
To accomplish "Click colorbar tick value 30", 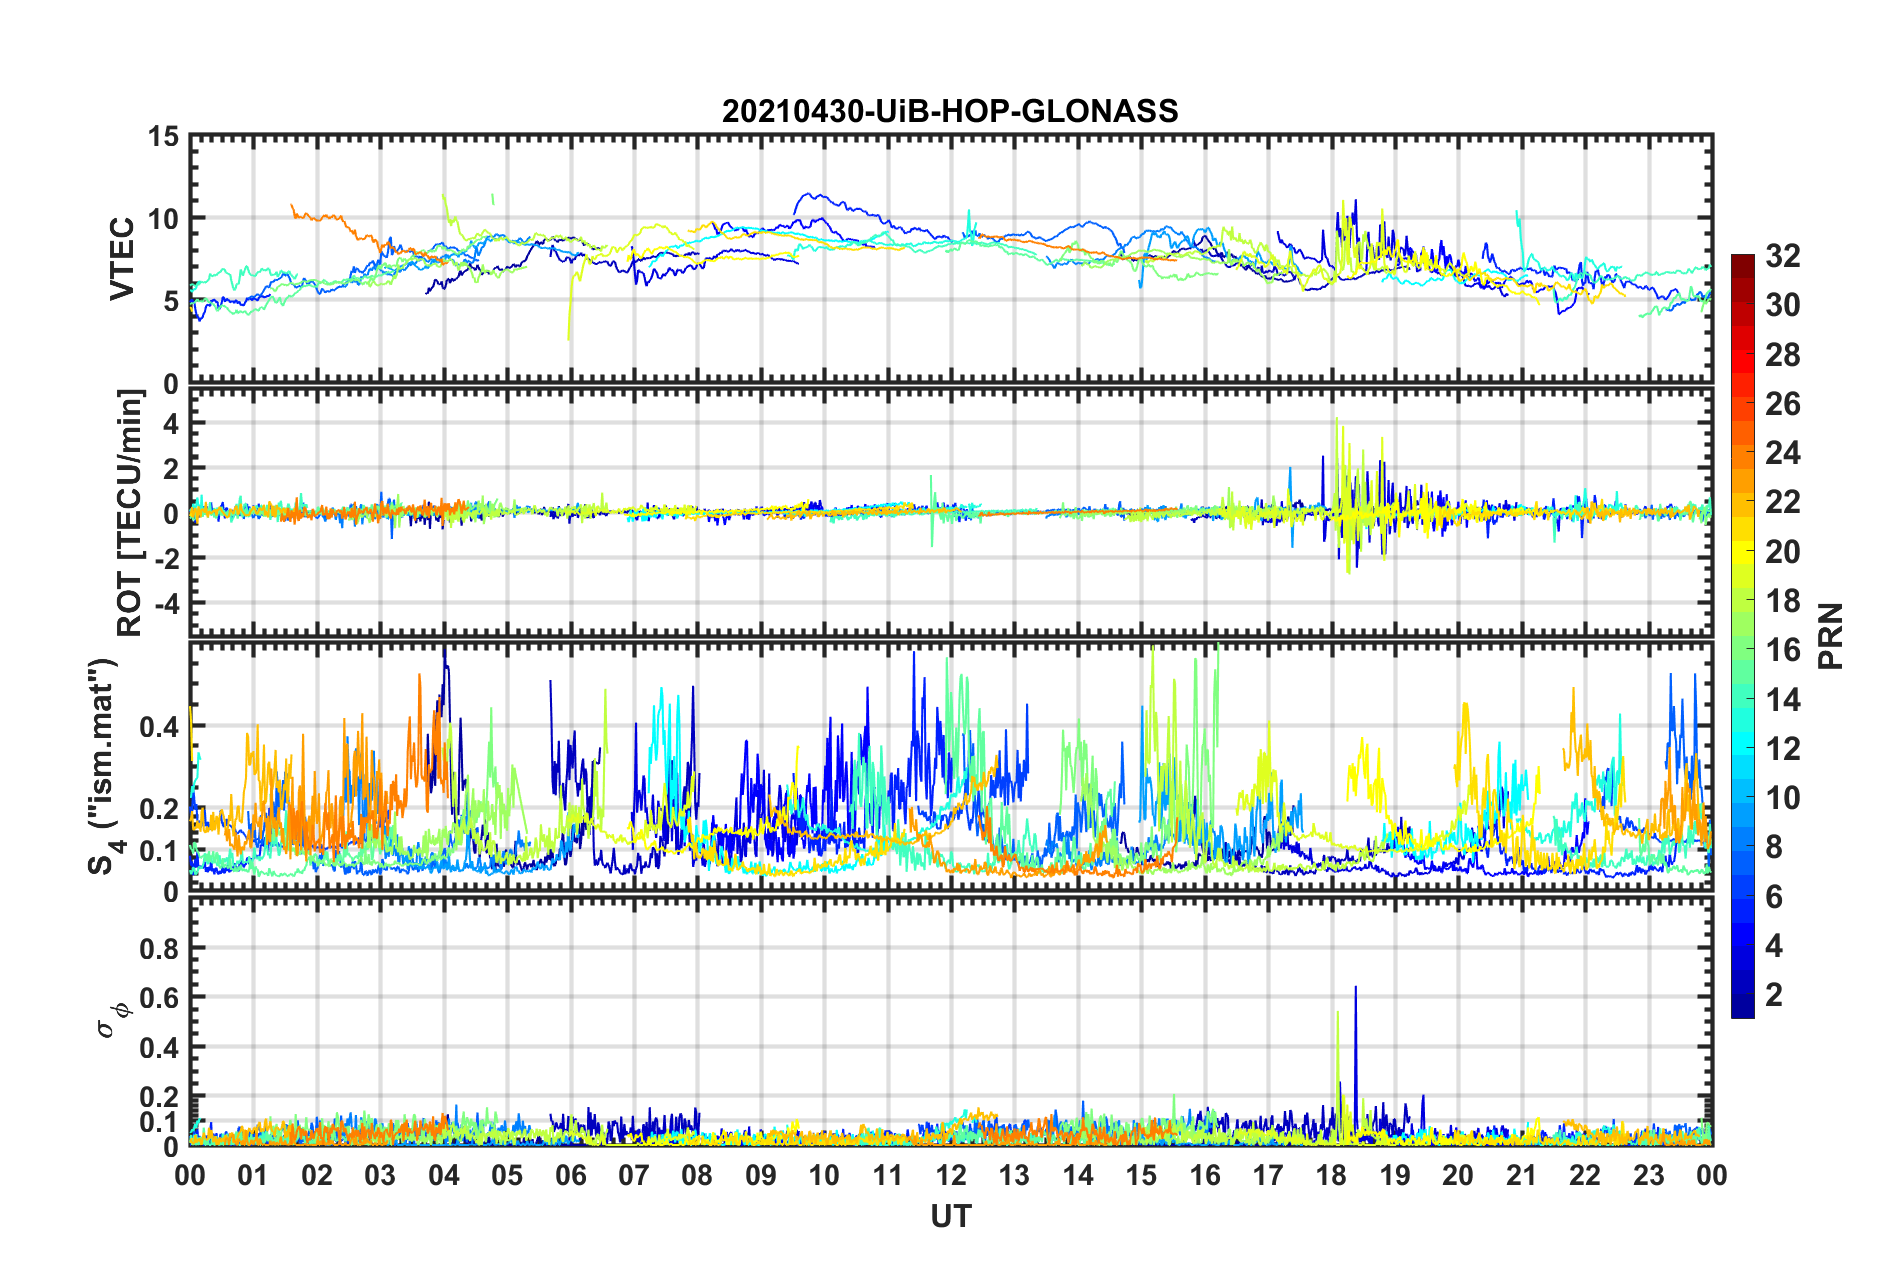I will pos(1783,305).
